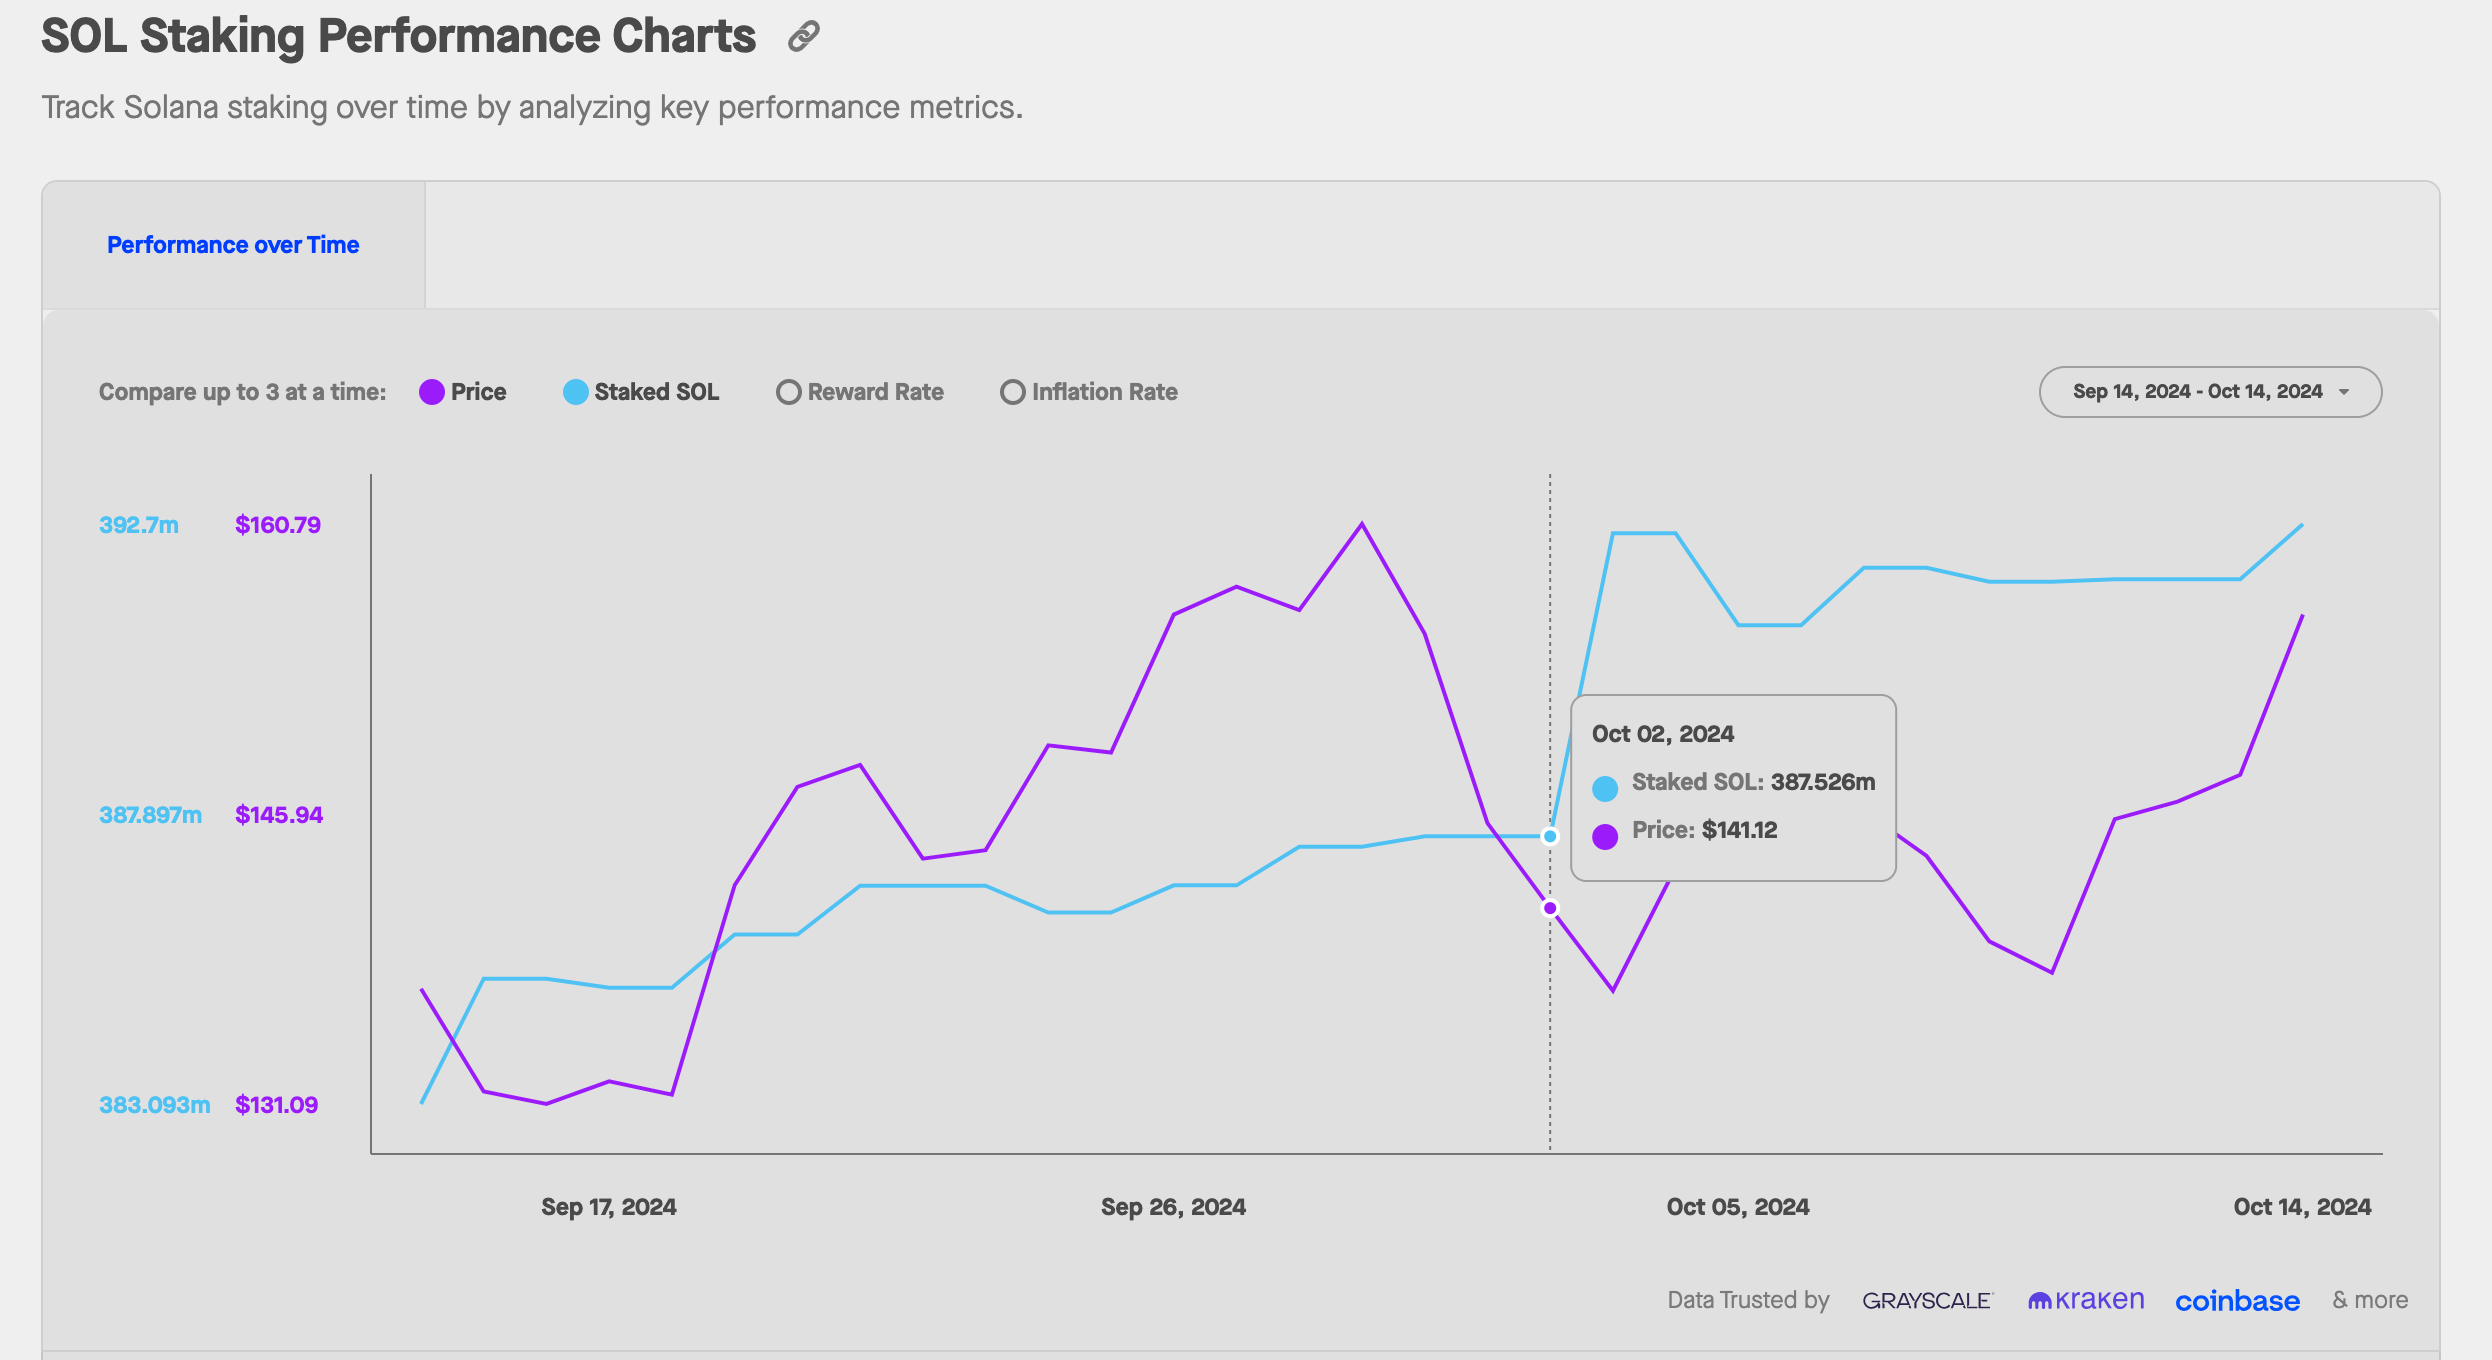Click the 383.093m Staked SOL axis label

tap(155, 1105)
